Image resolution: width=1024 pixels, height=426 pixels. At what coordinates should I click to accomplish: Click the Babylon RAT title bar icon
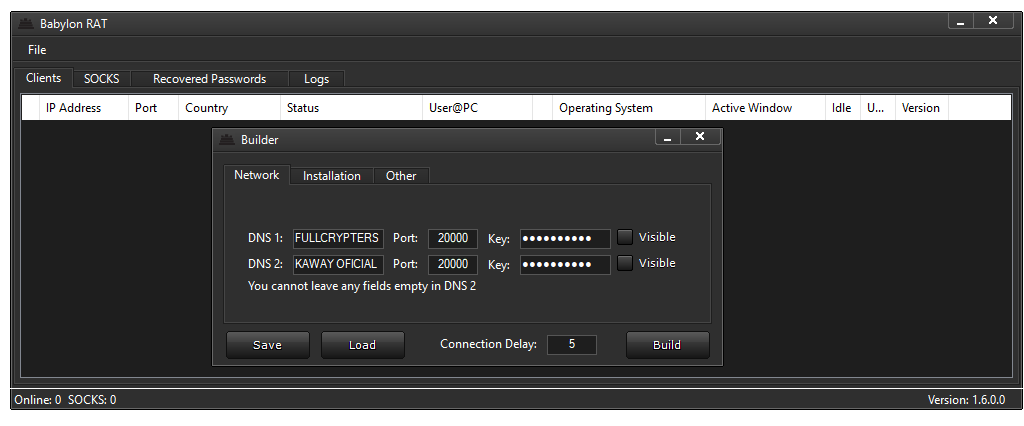pyautogui.click(x=26, y=24)
